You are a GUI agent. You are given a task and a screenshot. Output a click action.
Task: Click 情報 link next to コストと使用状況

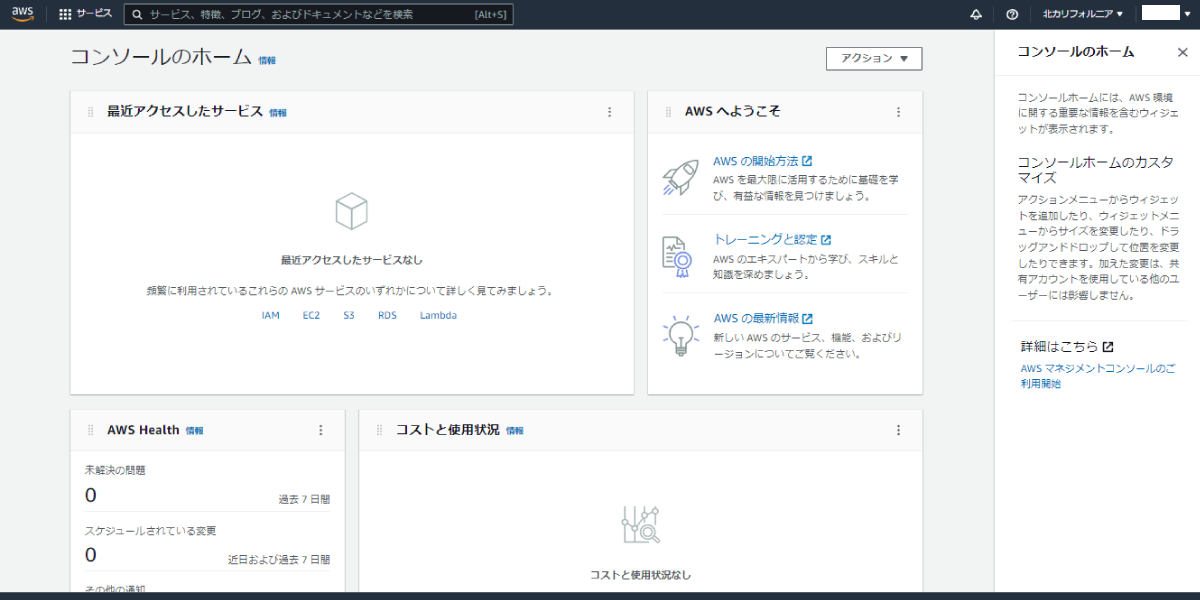(x=514, y=431)
